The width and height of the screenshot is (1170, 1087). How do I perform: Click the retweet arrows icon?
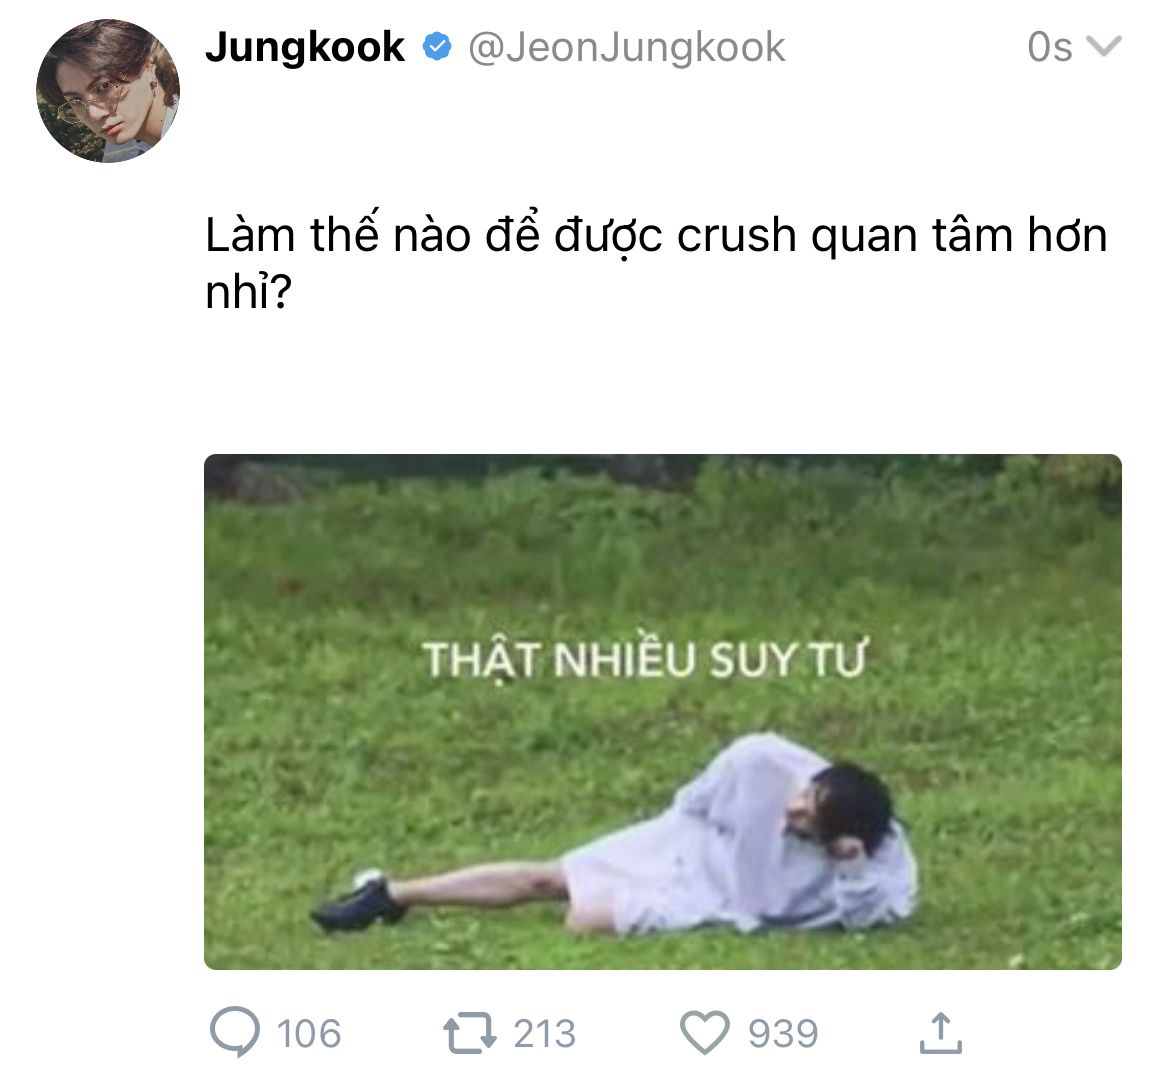(x=469, y=1033)
